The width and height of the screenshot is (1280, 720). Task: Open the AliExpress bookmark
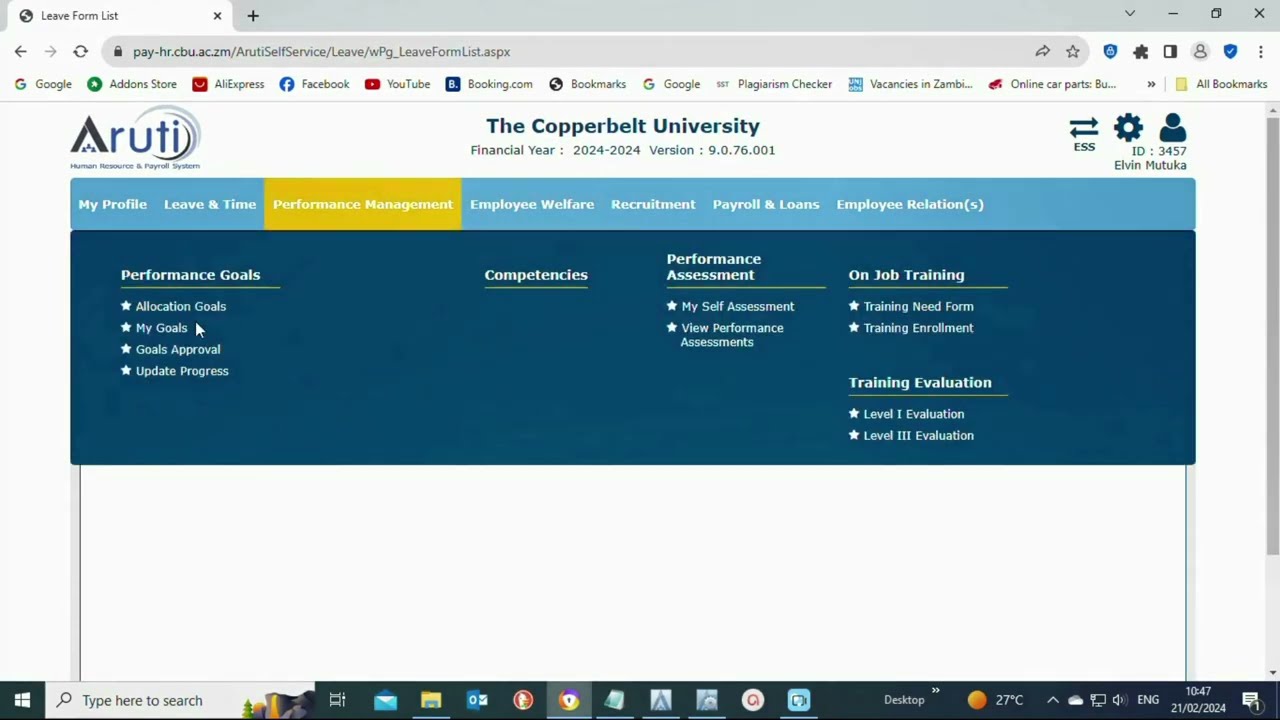point(228,84)
